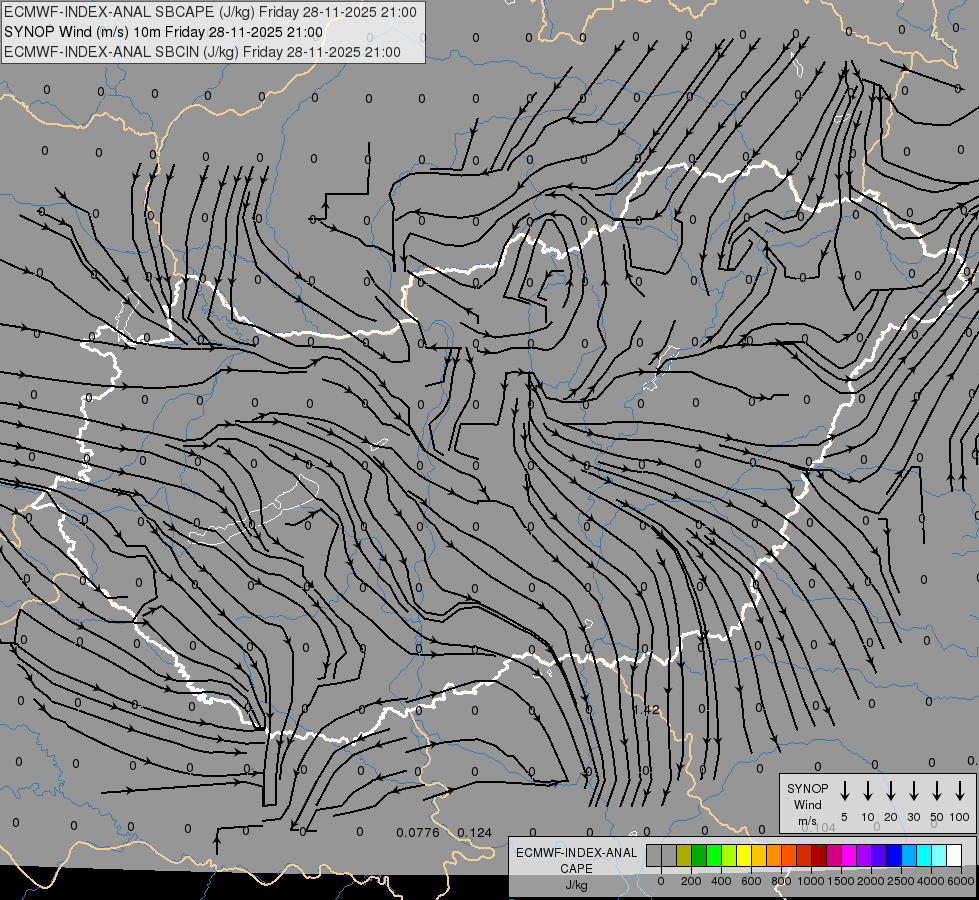Click the 'm/s' unit in wind legend

pyautogui.click(x=807, y=821)
